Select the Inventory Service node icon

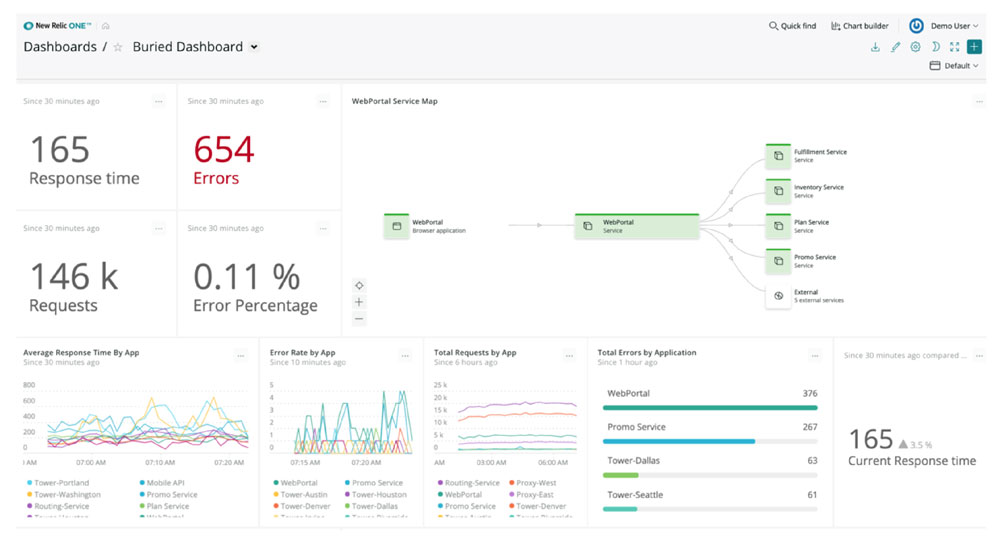click(x=778, y=191)
